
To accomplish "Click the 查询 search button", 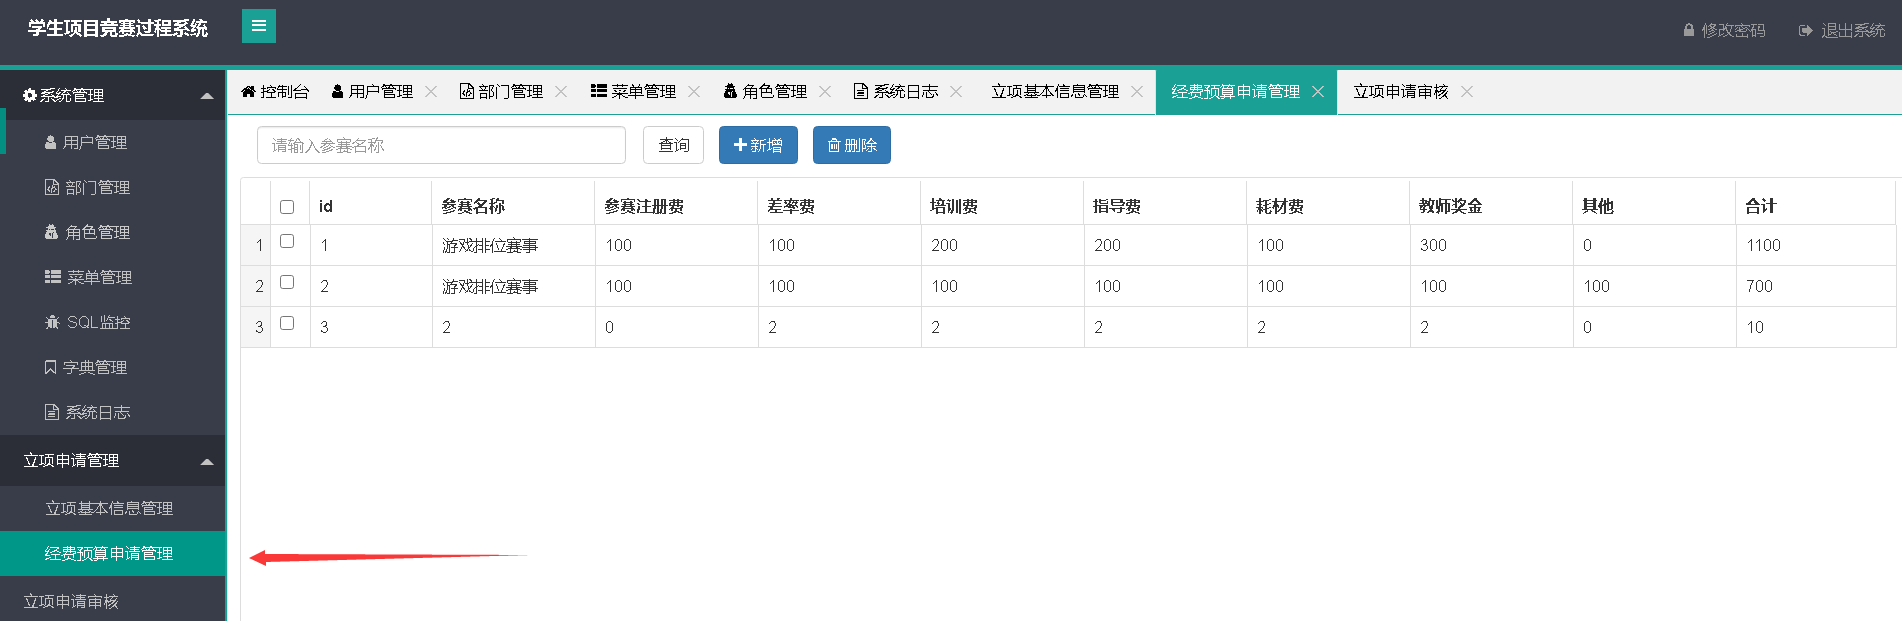I will 673,145.
